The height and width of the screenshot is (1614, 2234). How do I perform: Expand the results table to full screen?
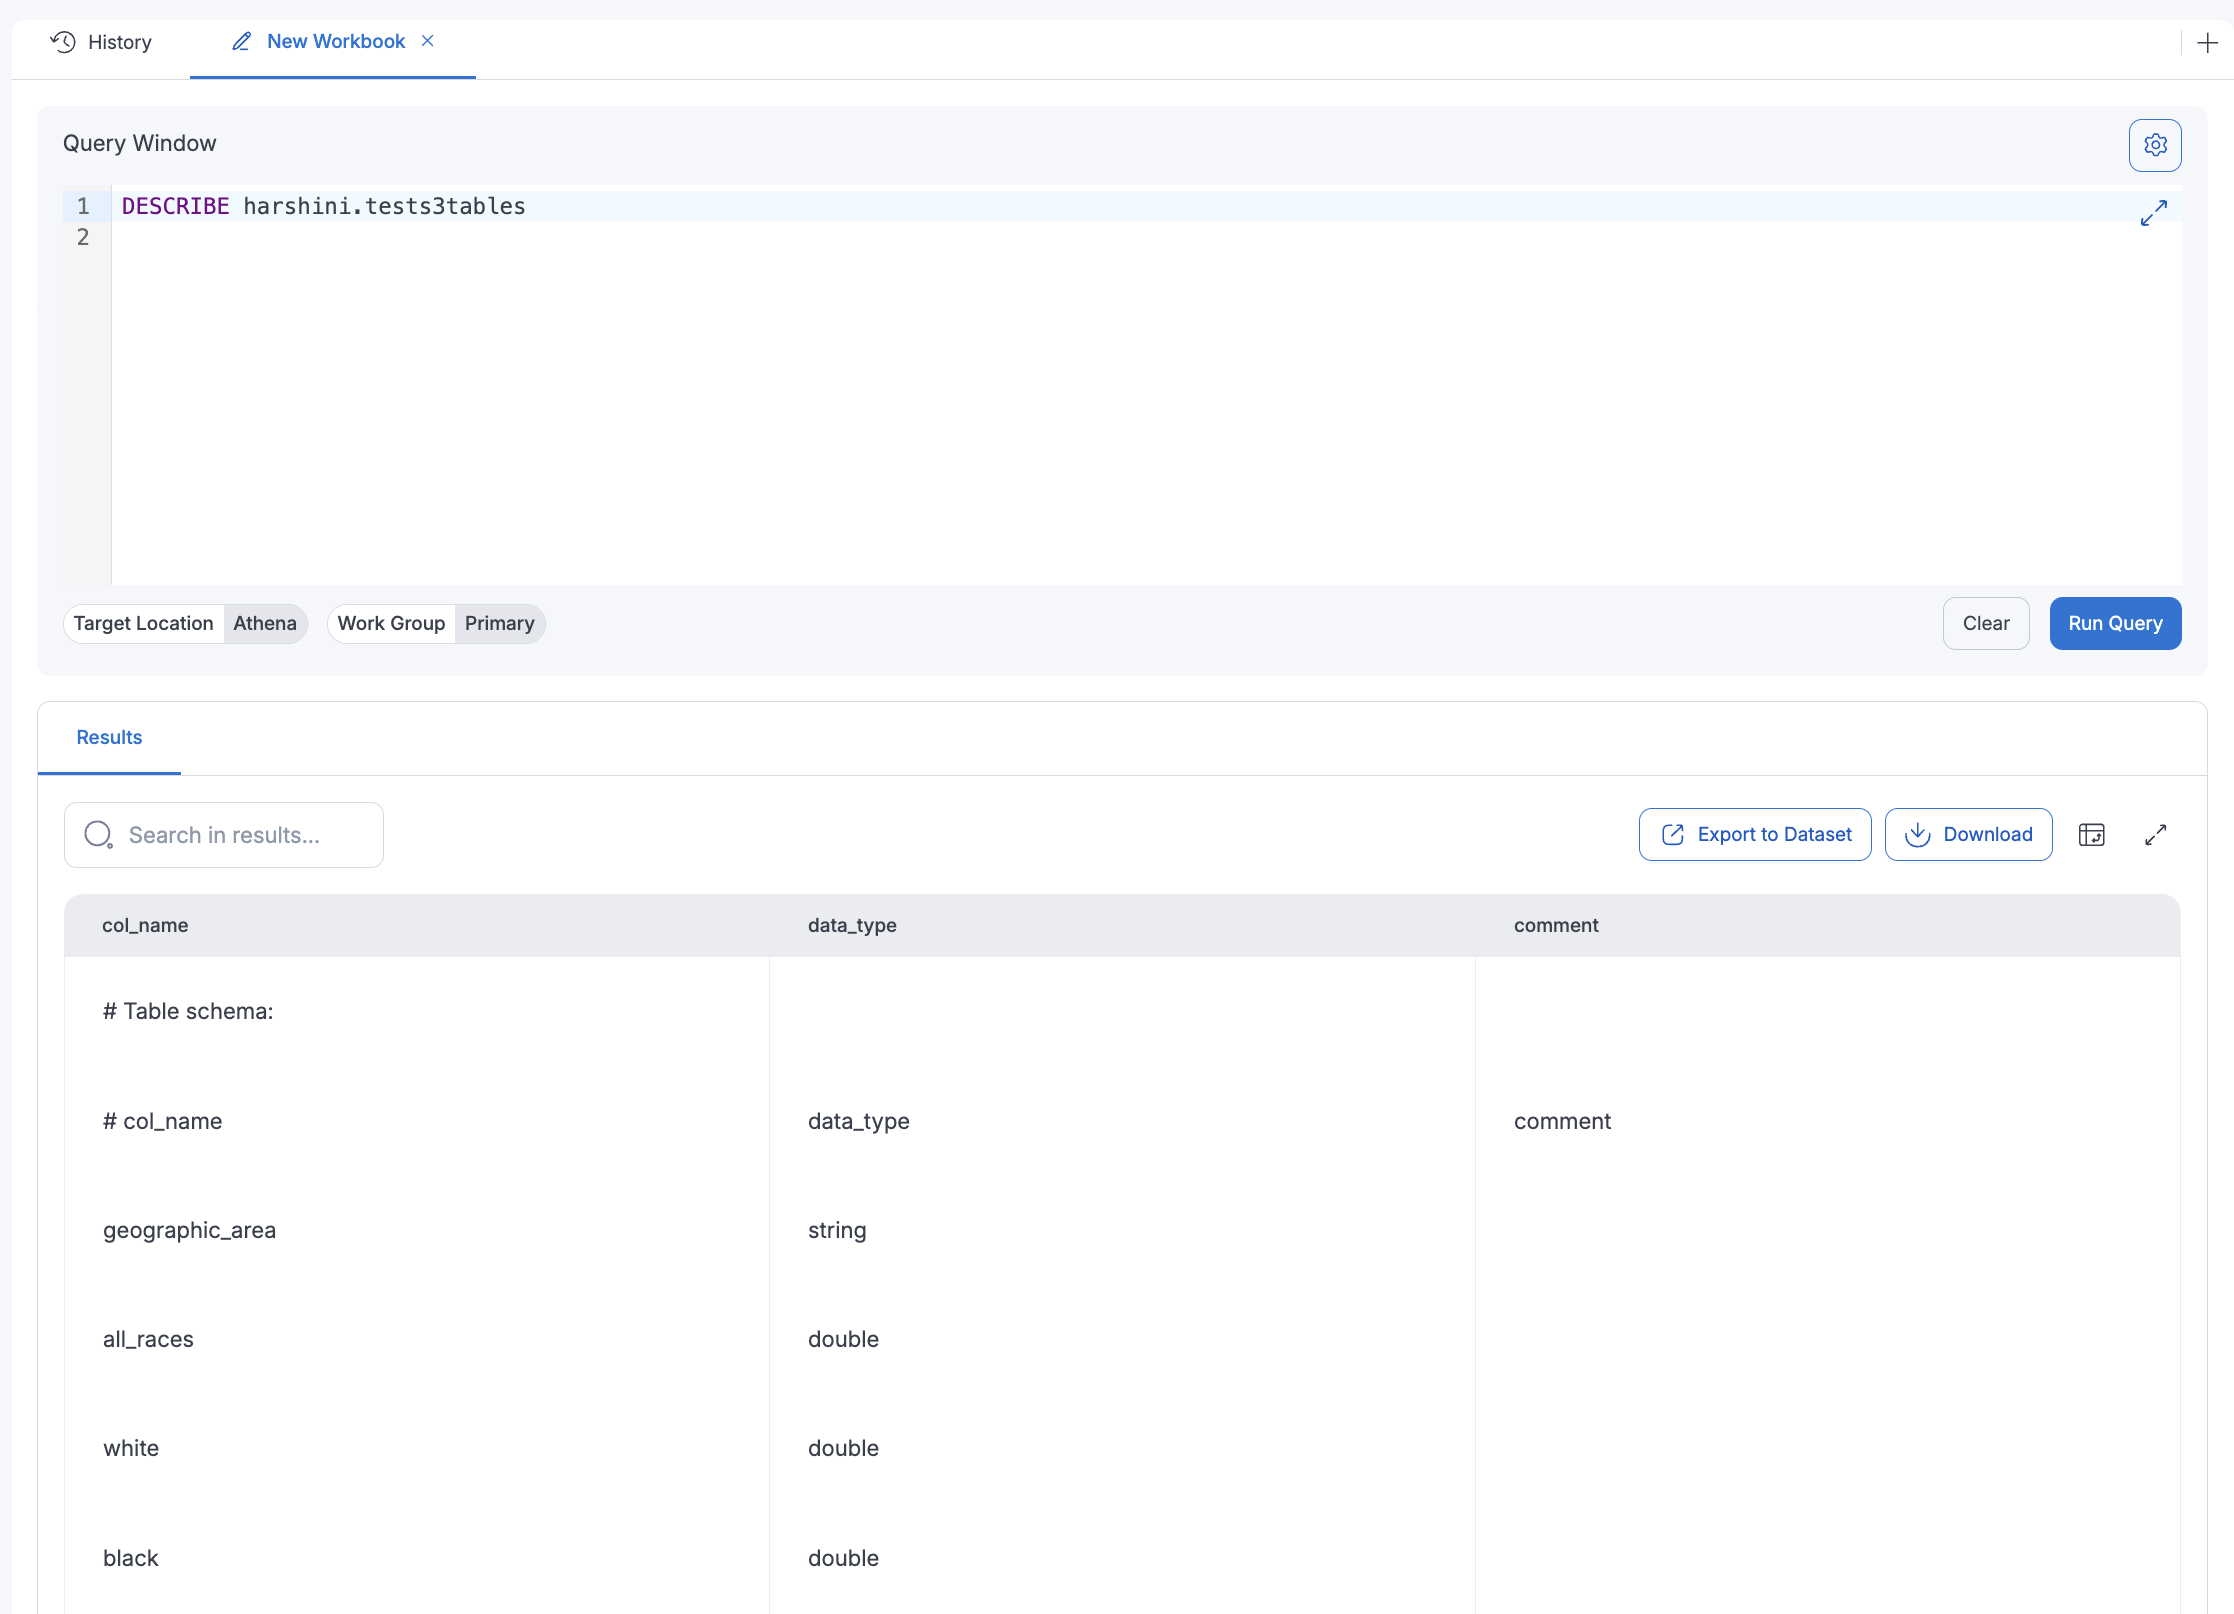pos(2156,834)
